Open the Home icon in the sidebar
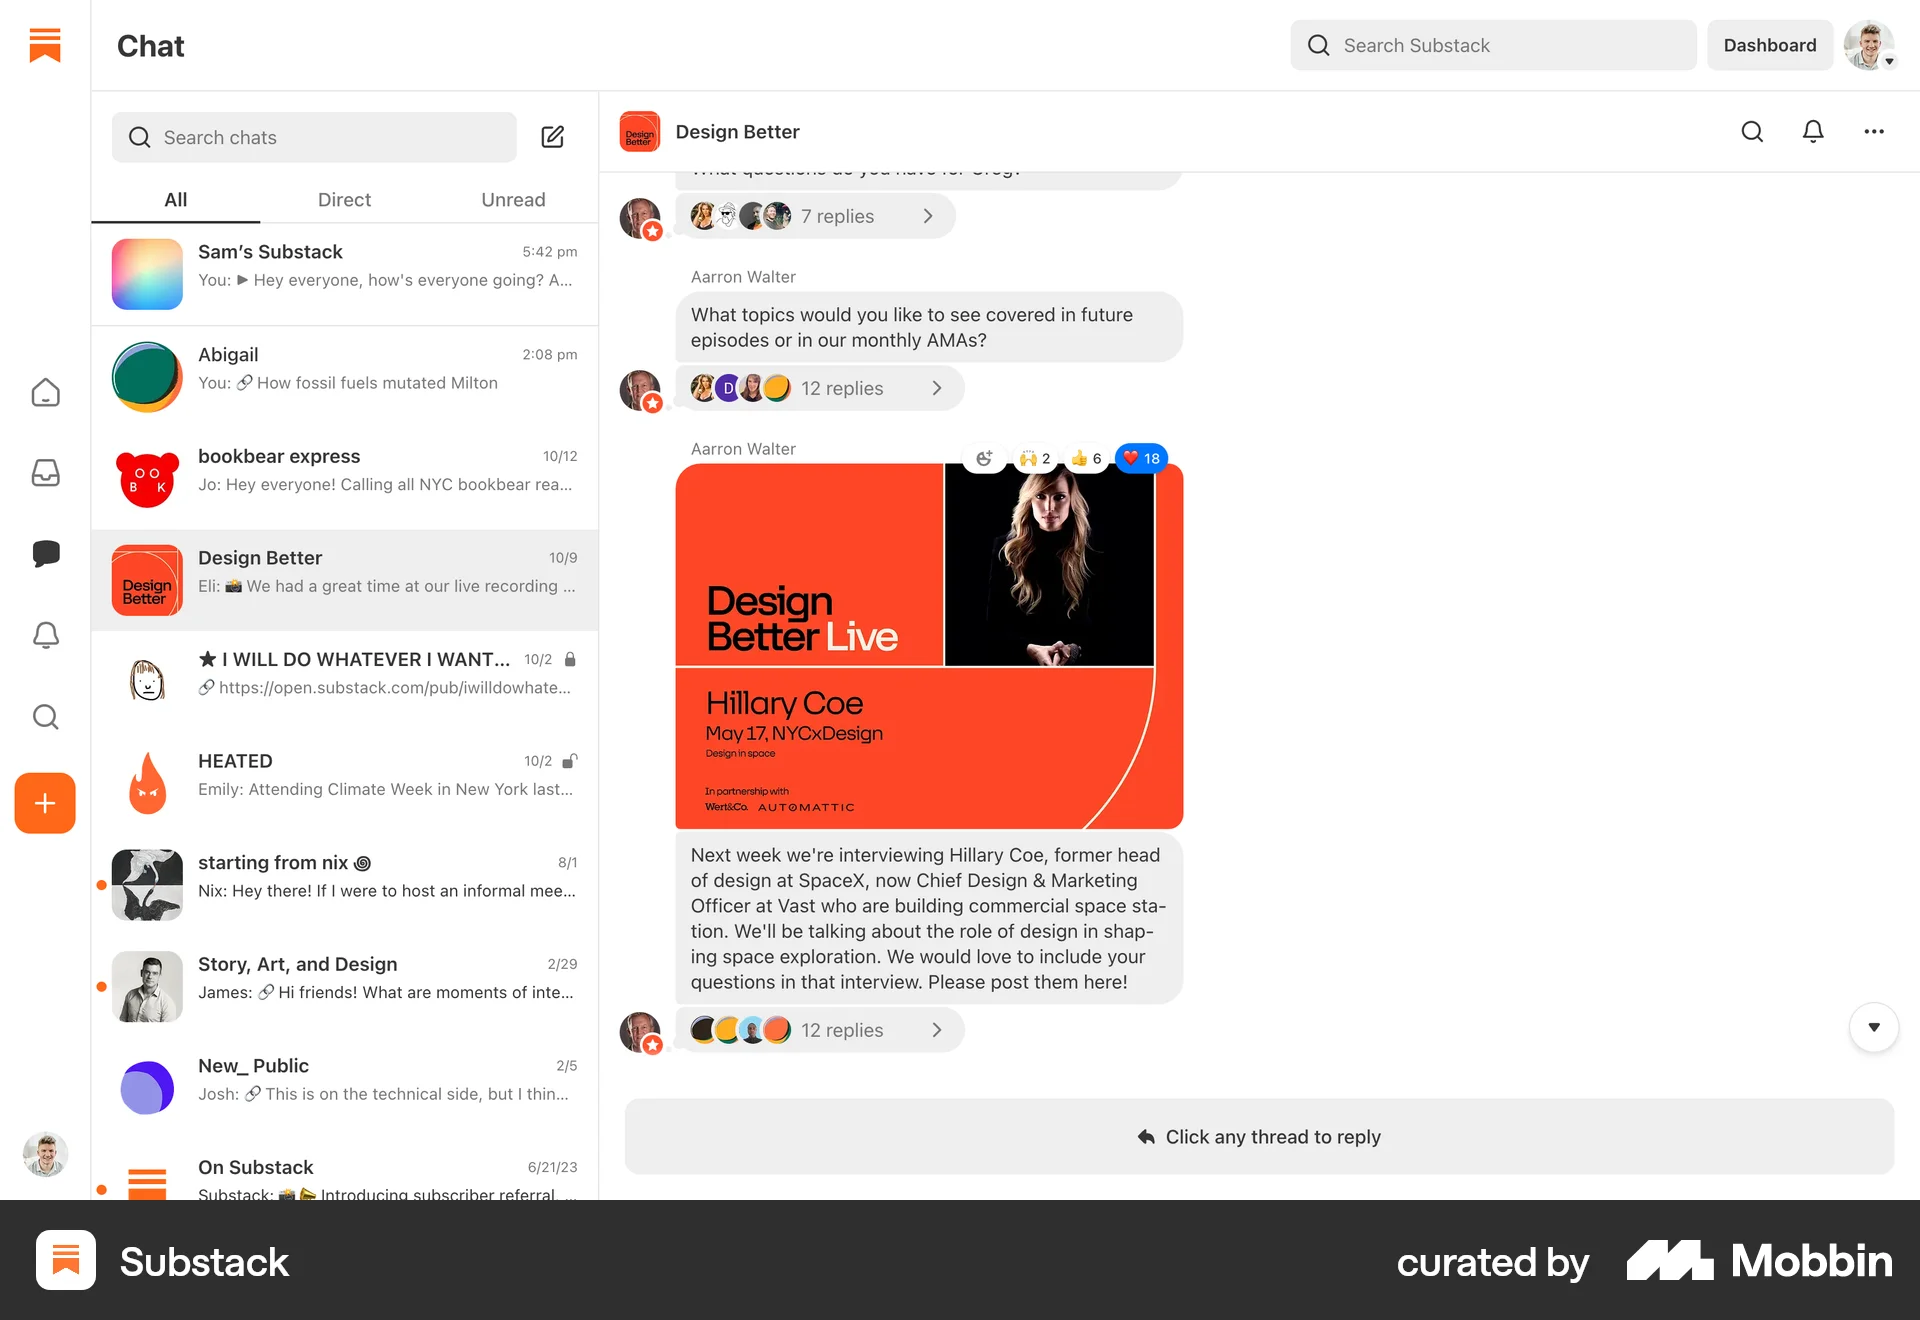 (45, 393)
